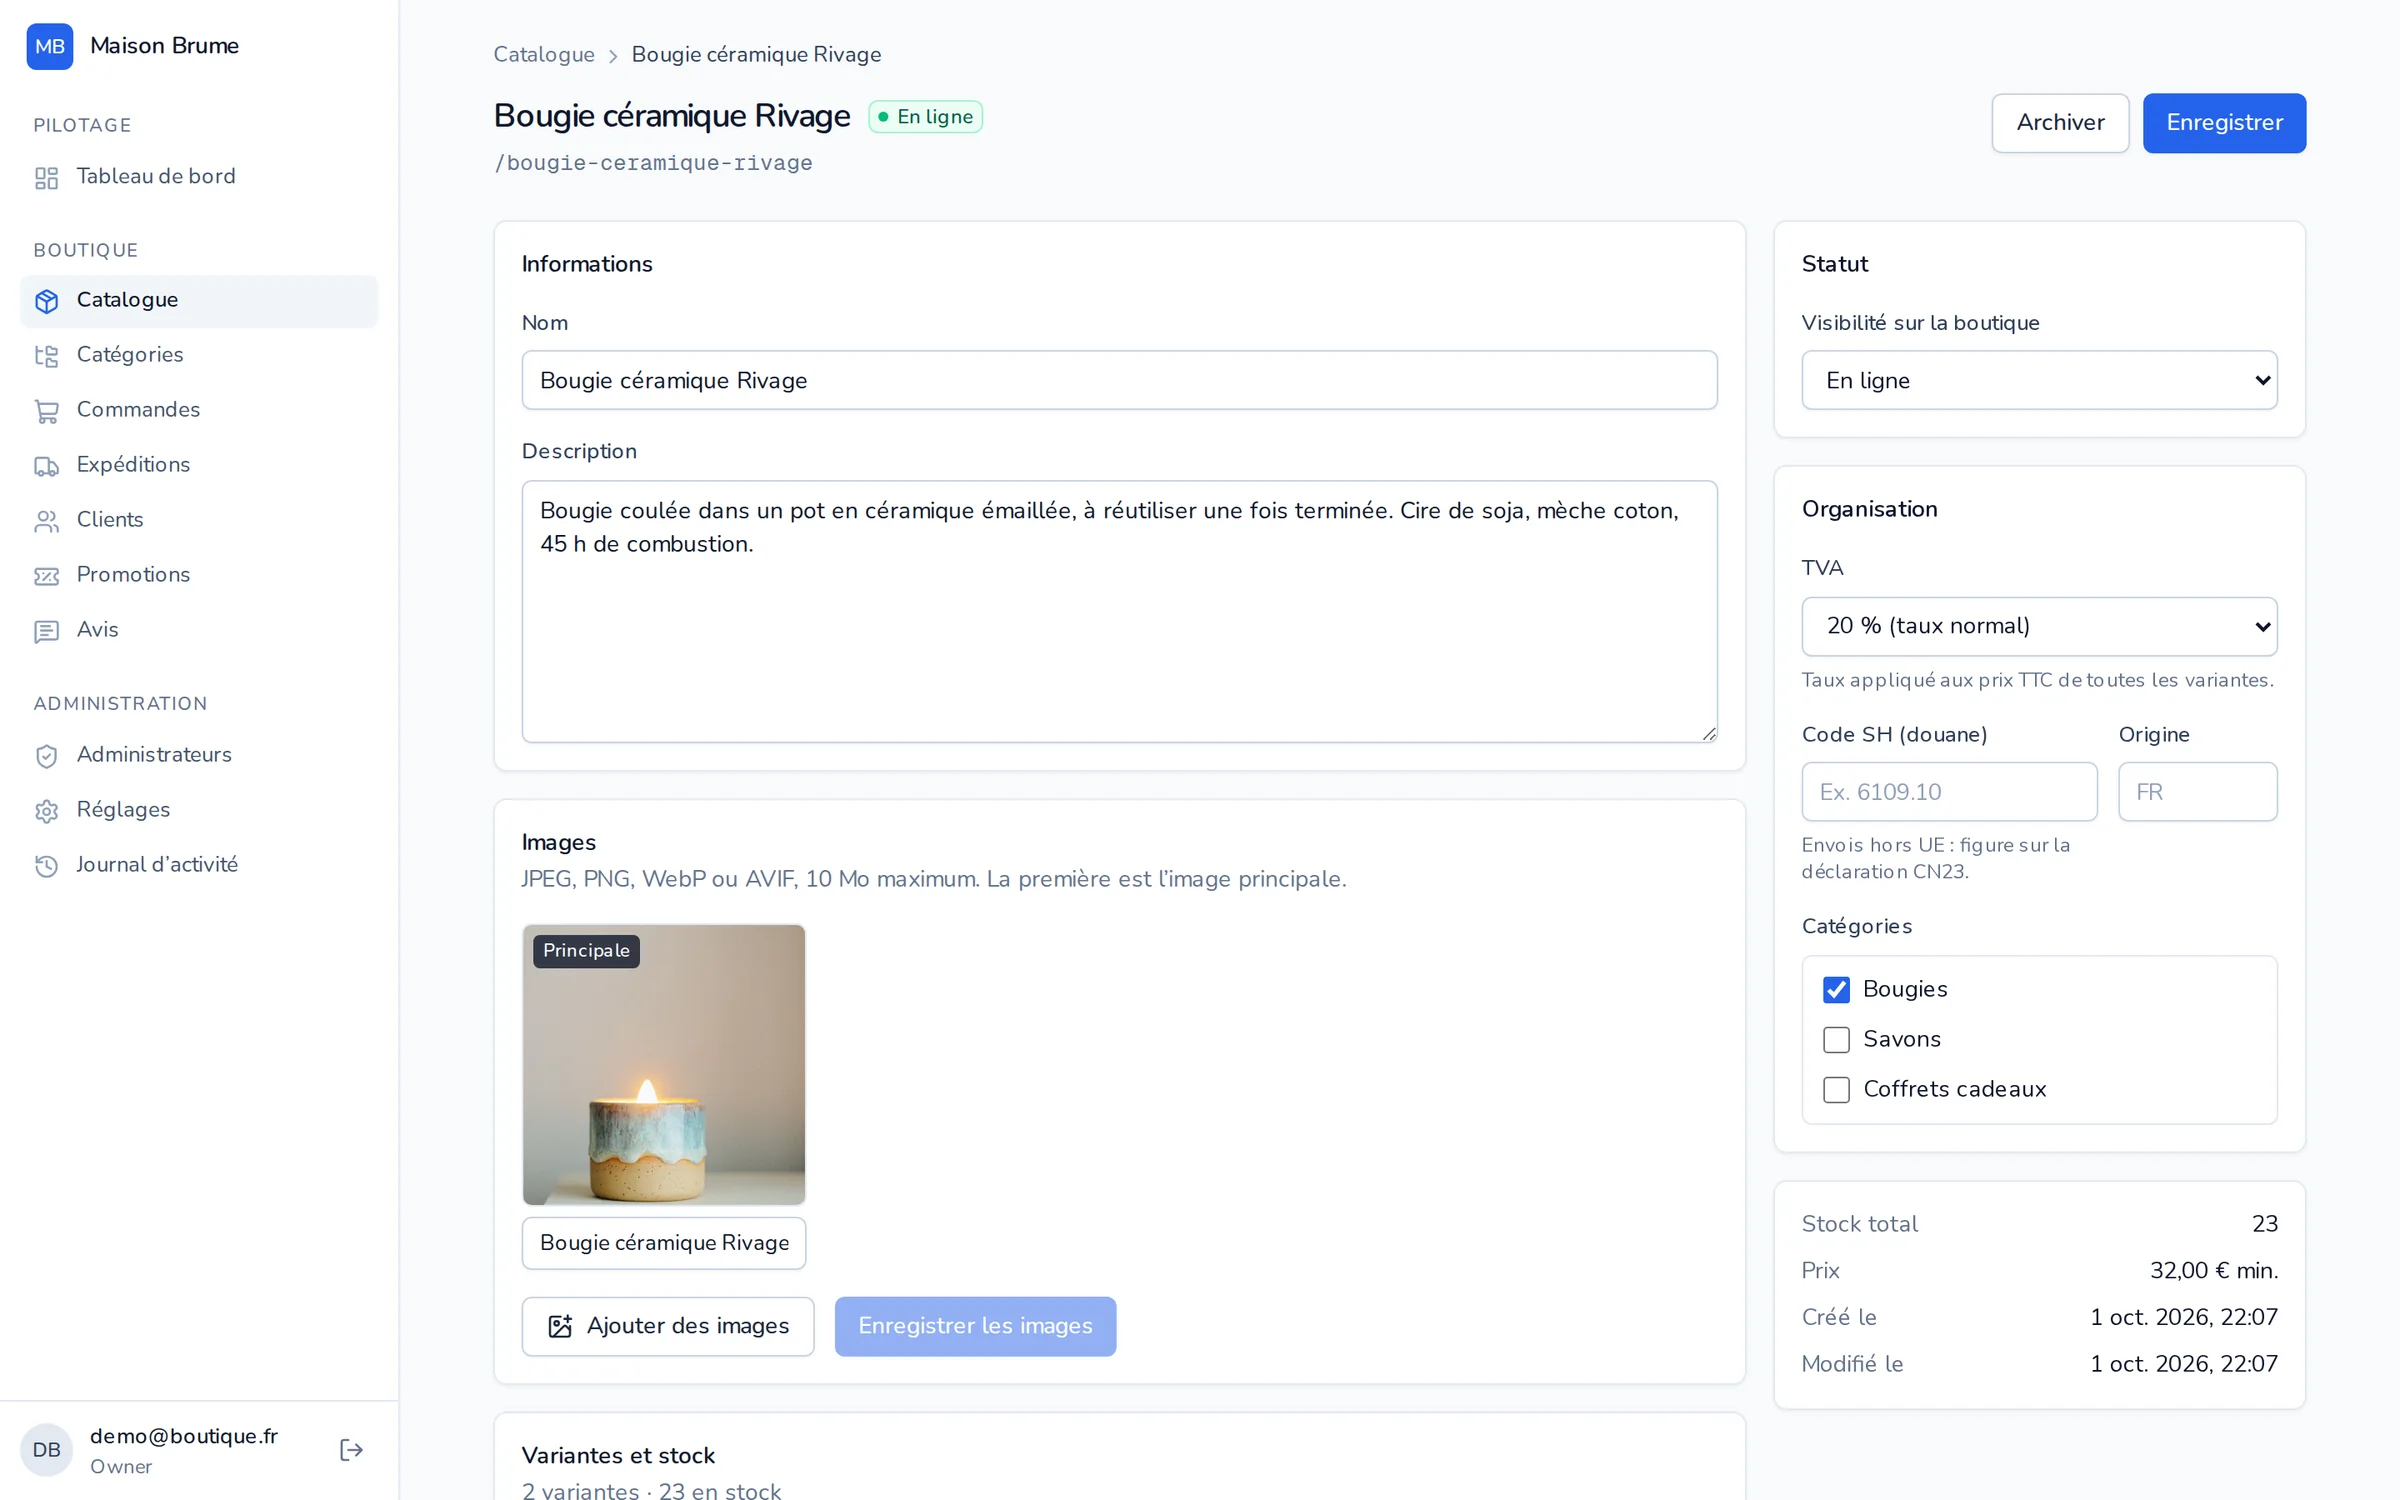Click the MB Maison Brume logo

pos(50,46)
